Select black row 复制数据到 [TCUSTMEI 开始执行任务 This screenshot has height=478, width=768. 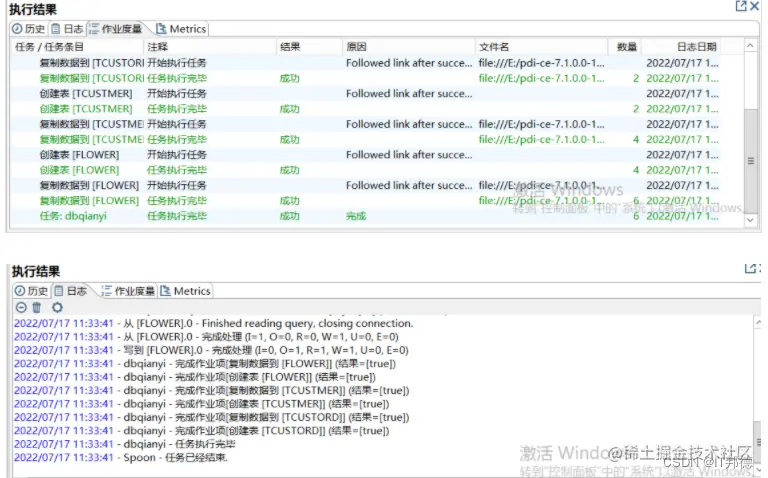[377, 124]
